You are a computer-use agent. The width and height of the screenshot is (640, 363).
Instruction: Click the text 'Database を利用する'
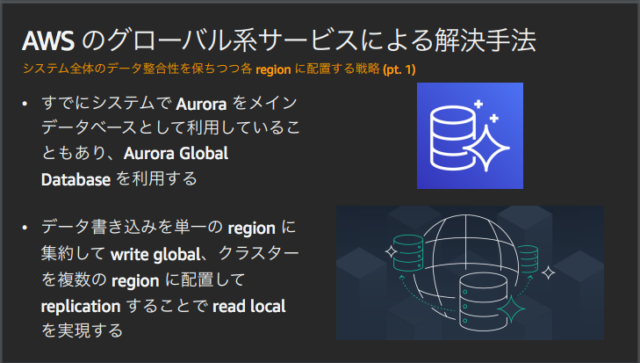tap(119, 179)
